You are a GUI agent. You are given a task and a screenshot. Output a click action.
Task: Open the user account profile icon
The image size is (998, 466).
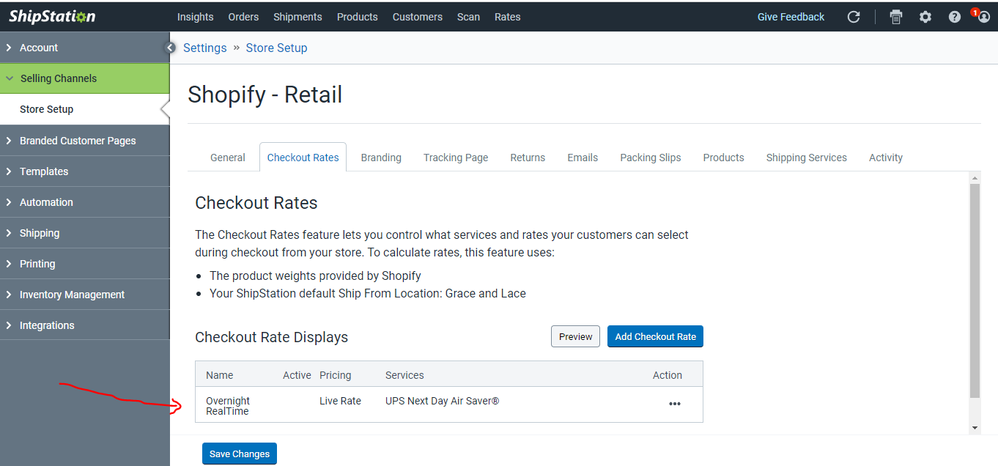[x=982, y=17]
